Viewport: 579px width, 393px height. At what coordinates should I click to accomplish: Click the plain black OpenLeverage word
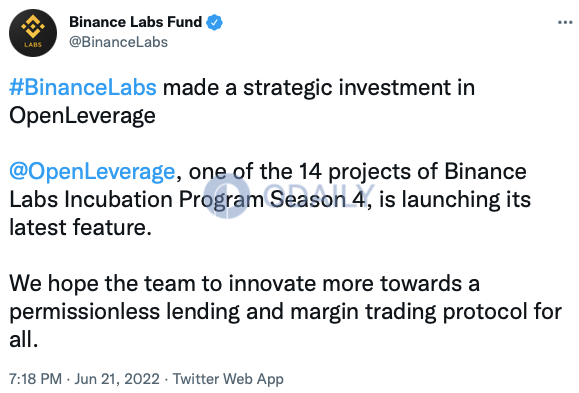coord(82,116)
